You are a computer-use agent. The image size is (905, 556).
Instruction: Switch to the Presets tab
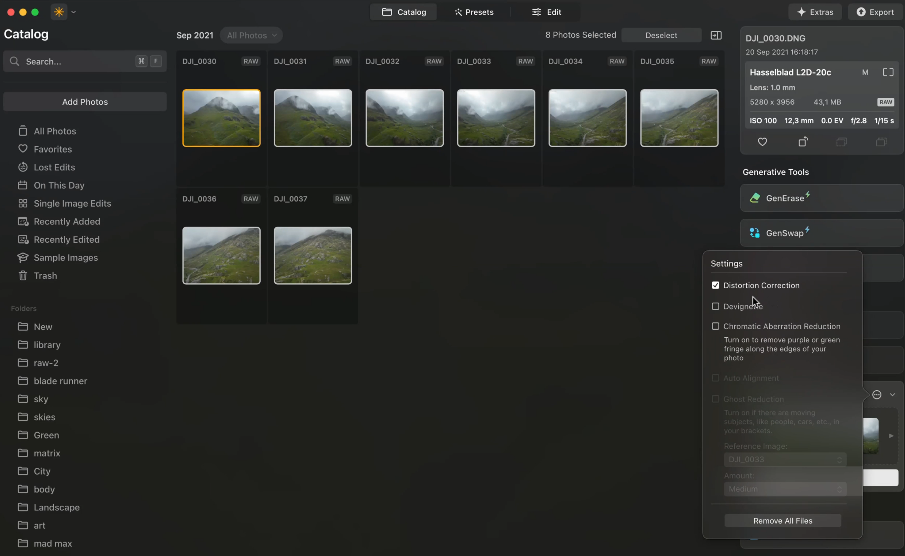coord(473,12)
